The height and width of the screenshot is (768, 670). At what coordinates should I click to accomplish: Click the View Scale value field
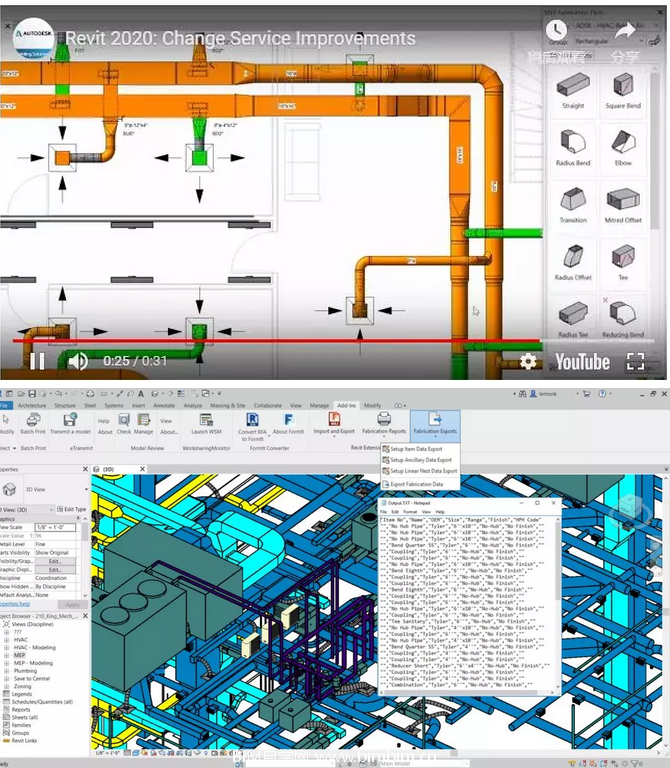[x=55, y=527]
